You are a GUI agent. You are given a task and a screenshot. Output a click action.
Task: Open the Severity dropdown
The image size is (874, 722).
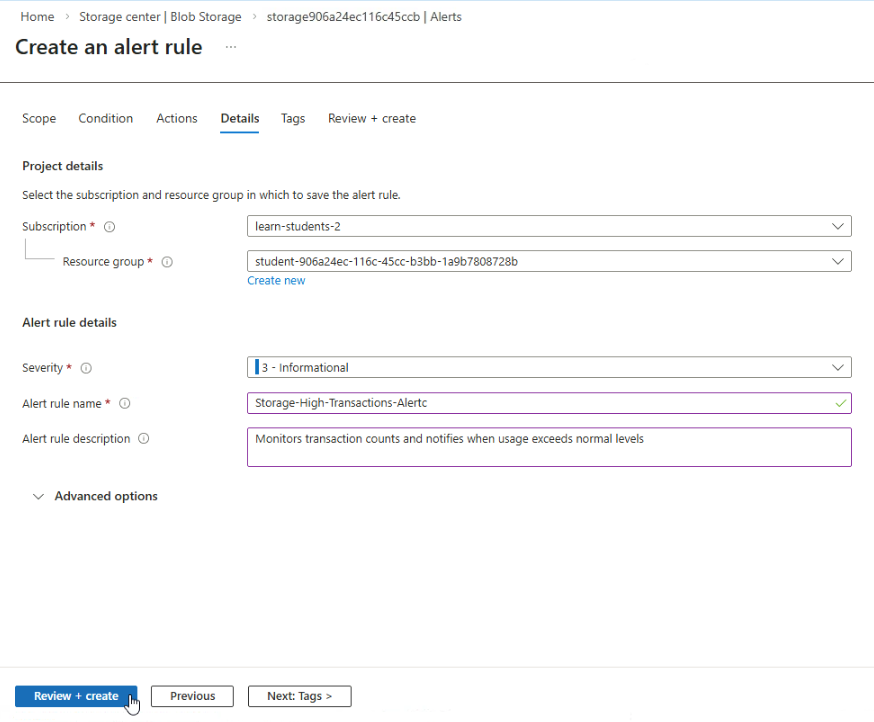pos(549,367)
